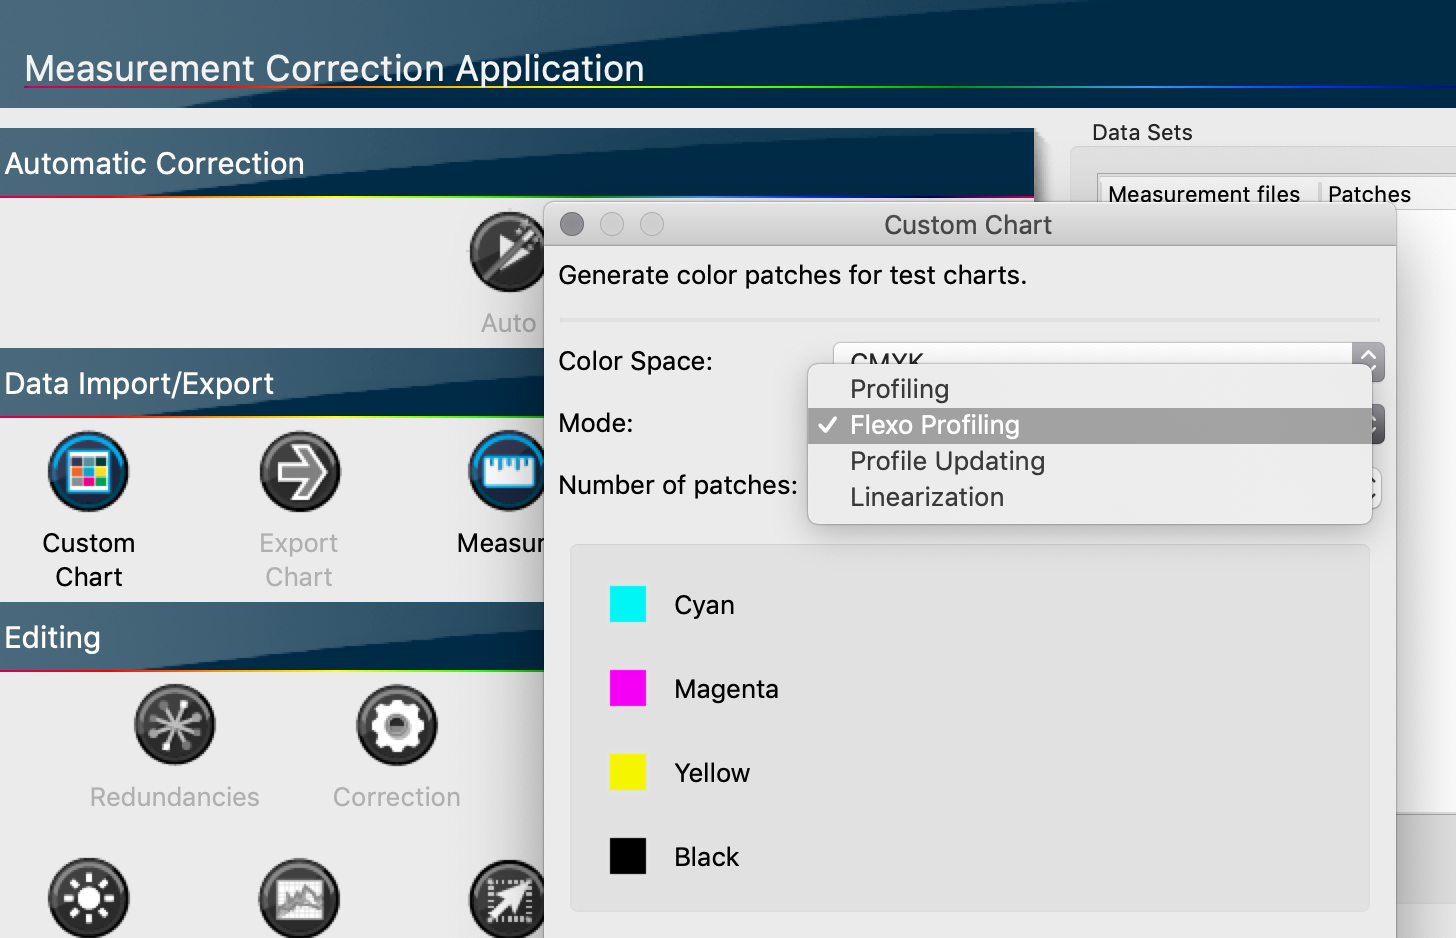Screen dimensions: 1456x938
Task: Click the "Editing" section header
Action: (272, 636)
